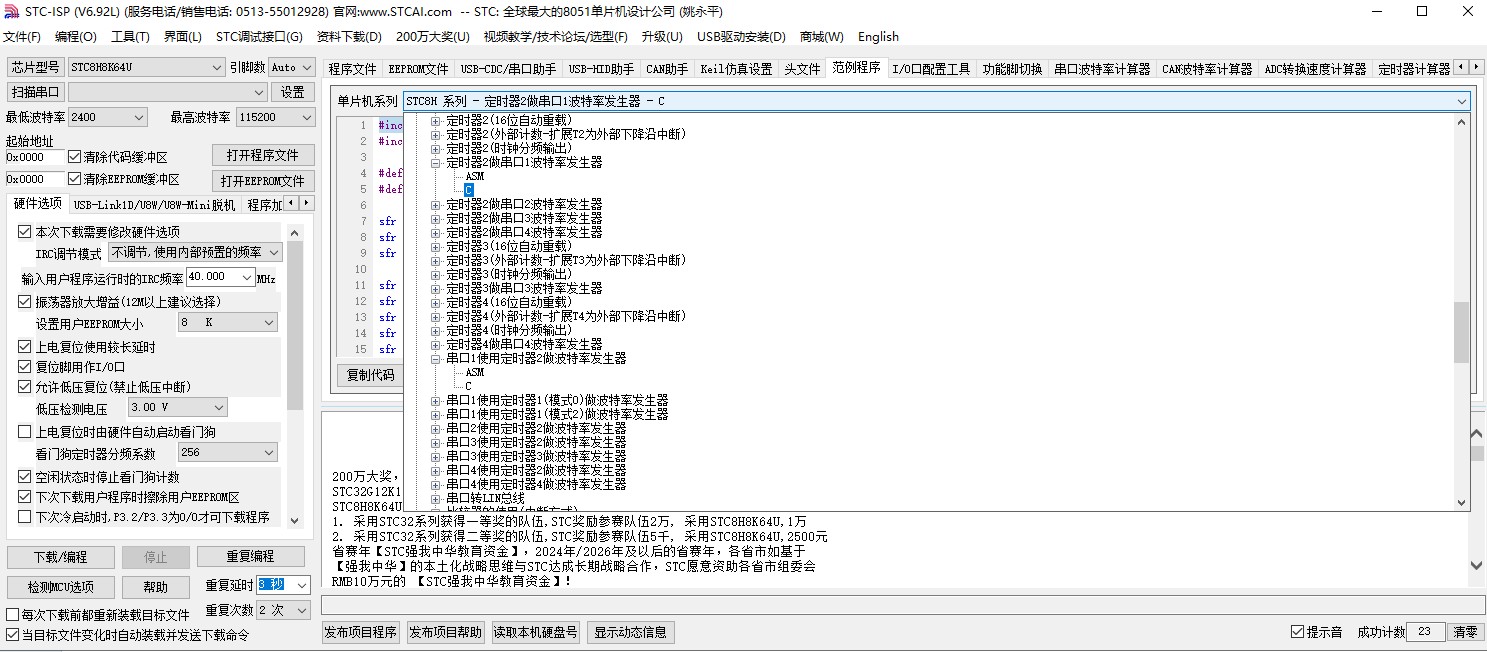The height and width of the screenshot is (652, 1487).
Task: Click 读取本机硬盘号 button
Action: [536, 632]
